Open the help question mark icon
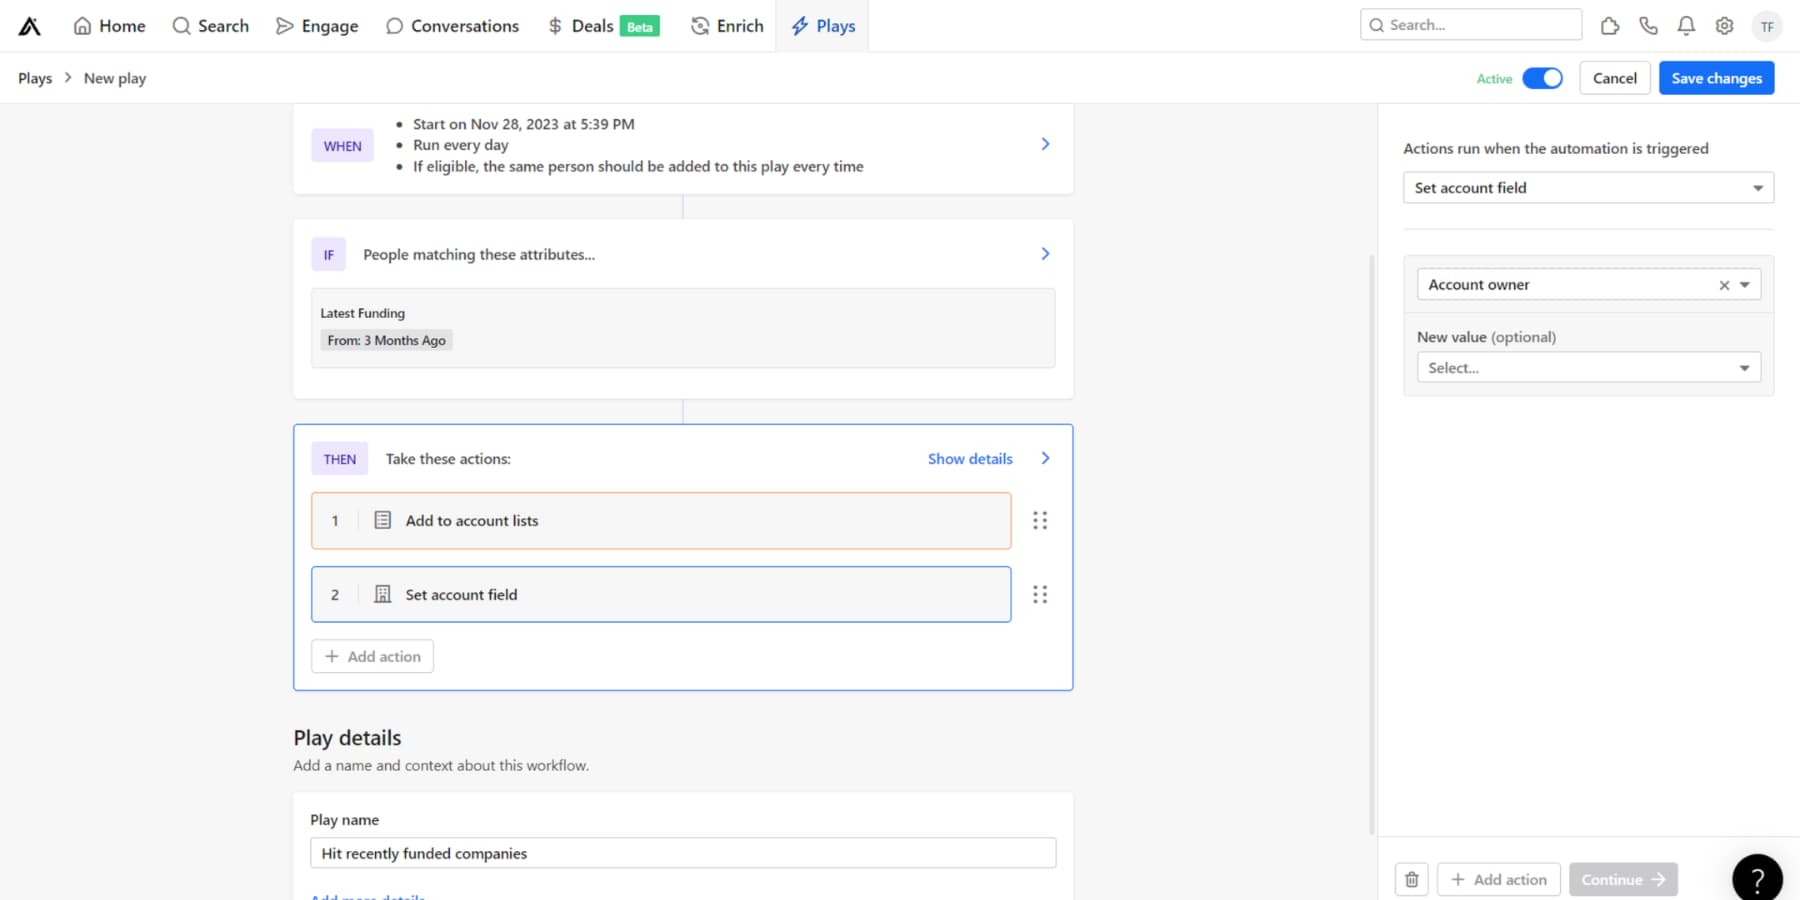The width and height of the screenshot is (1800, 900). (x=1757, y=878)
